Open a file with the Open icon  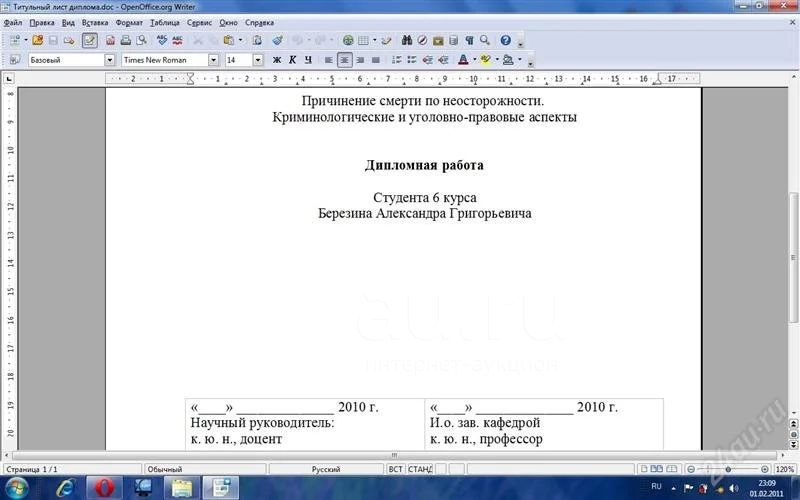tap(38, 40)
